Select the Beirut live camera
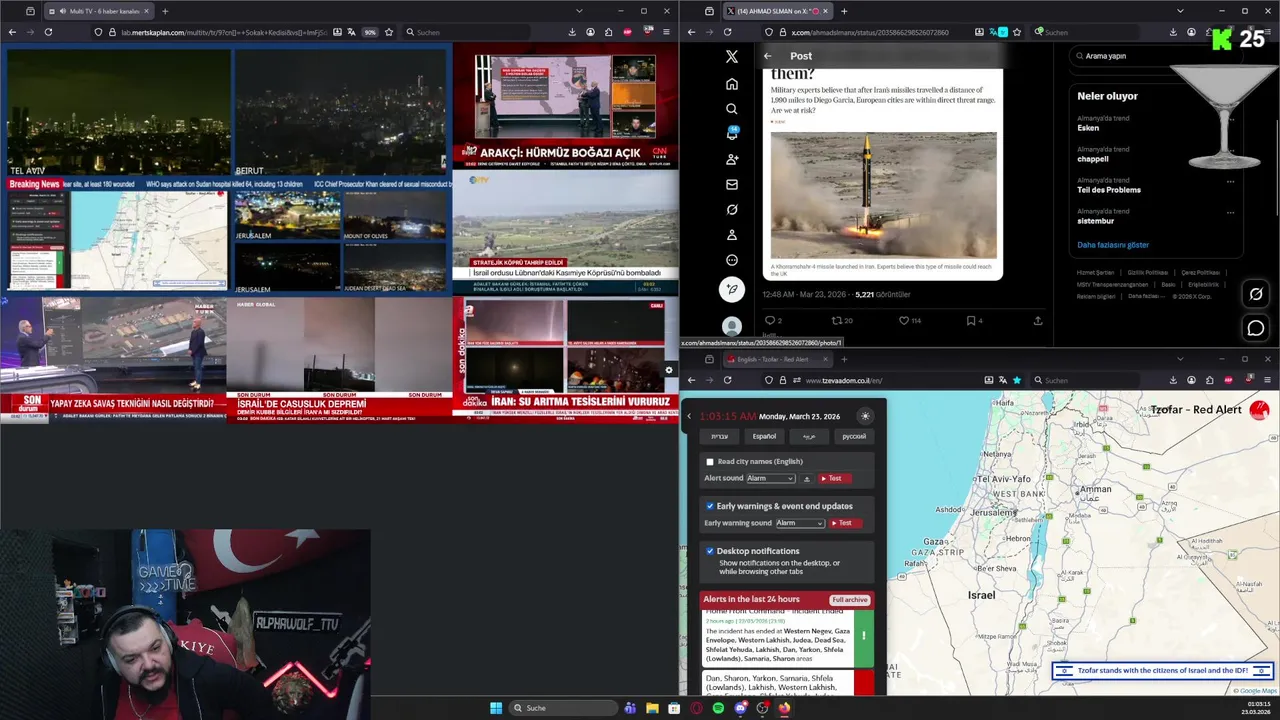The width and height of the screenshot is (1280, 720). [340, 112]
